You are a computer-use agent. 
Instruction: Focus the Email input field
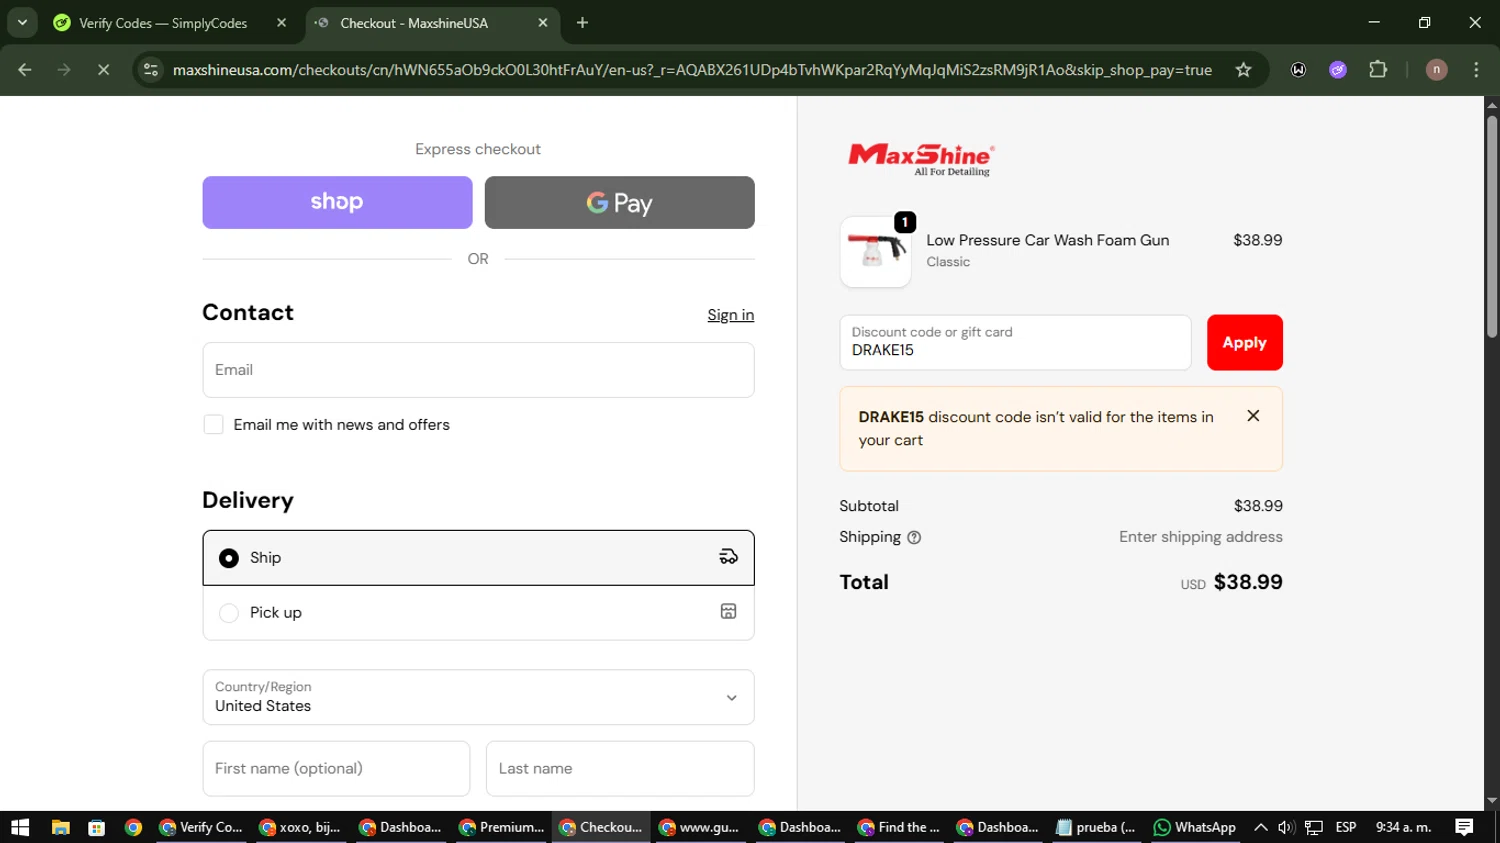[x=478, y=370]
